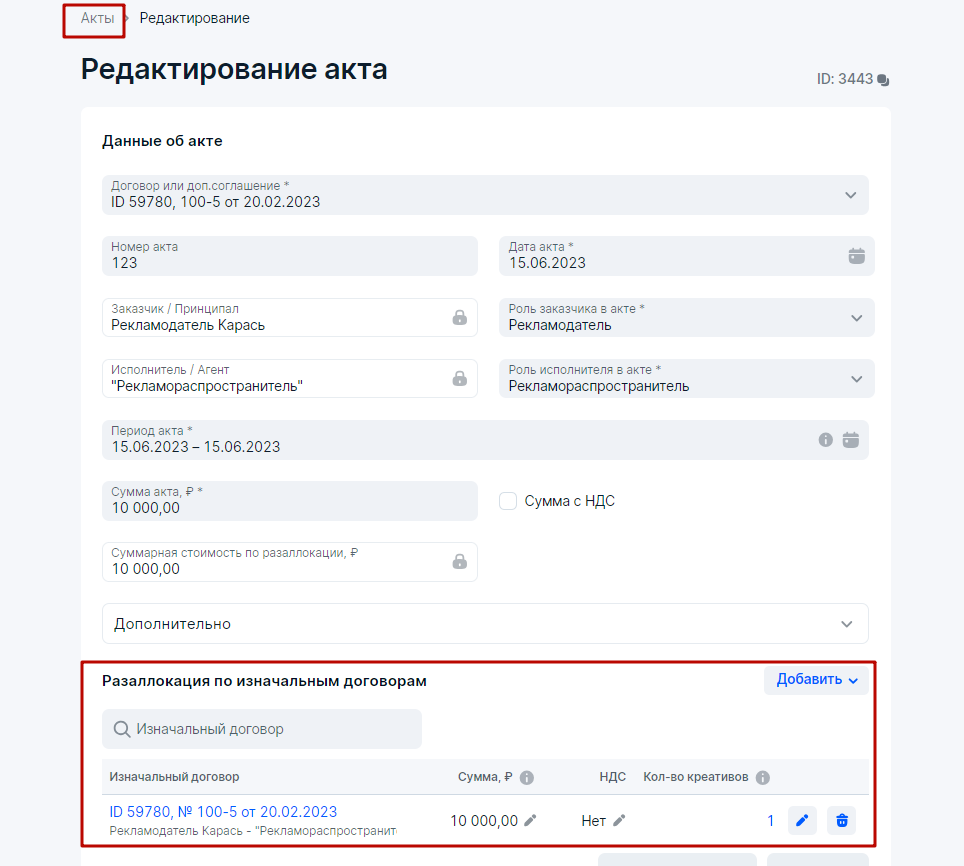Click lock icon in Заказчик / Принципал field
964x866 pixels.
point(459,318)
